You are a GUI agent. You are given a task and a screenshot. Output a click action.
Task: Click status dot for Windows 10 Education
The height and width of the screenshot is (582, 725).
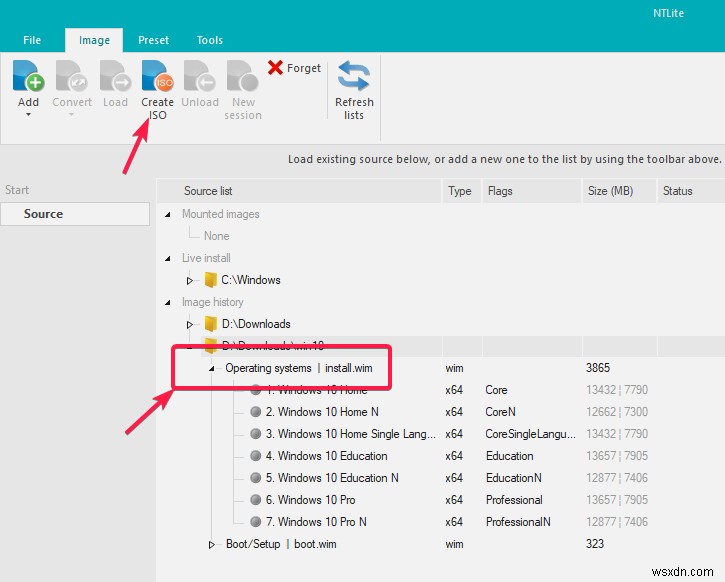click(255, 455)
